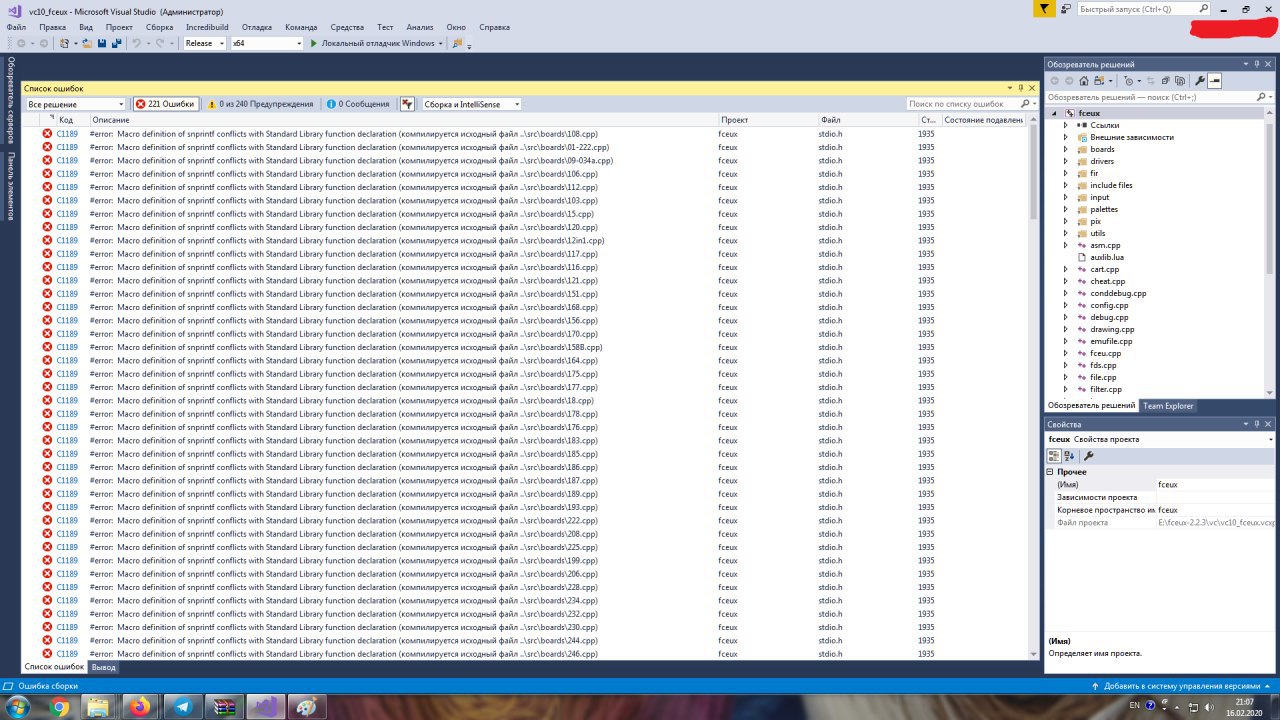Click Добавить в систему управления версиями
The width and height of the screenshot is (1280, 720).
(1182, 686)
